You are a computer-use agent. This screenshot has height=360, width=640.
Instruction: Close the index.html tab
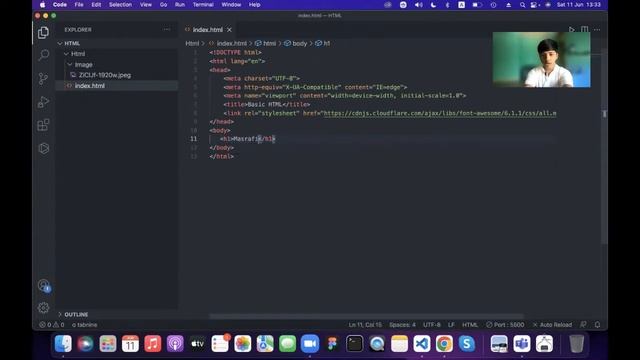229,30
